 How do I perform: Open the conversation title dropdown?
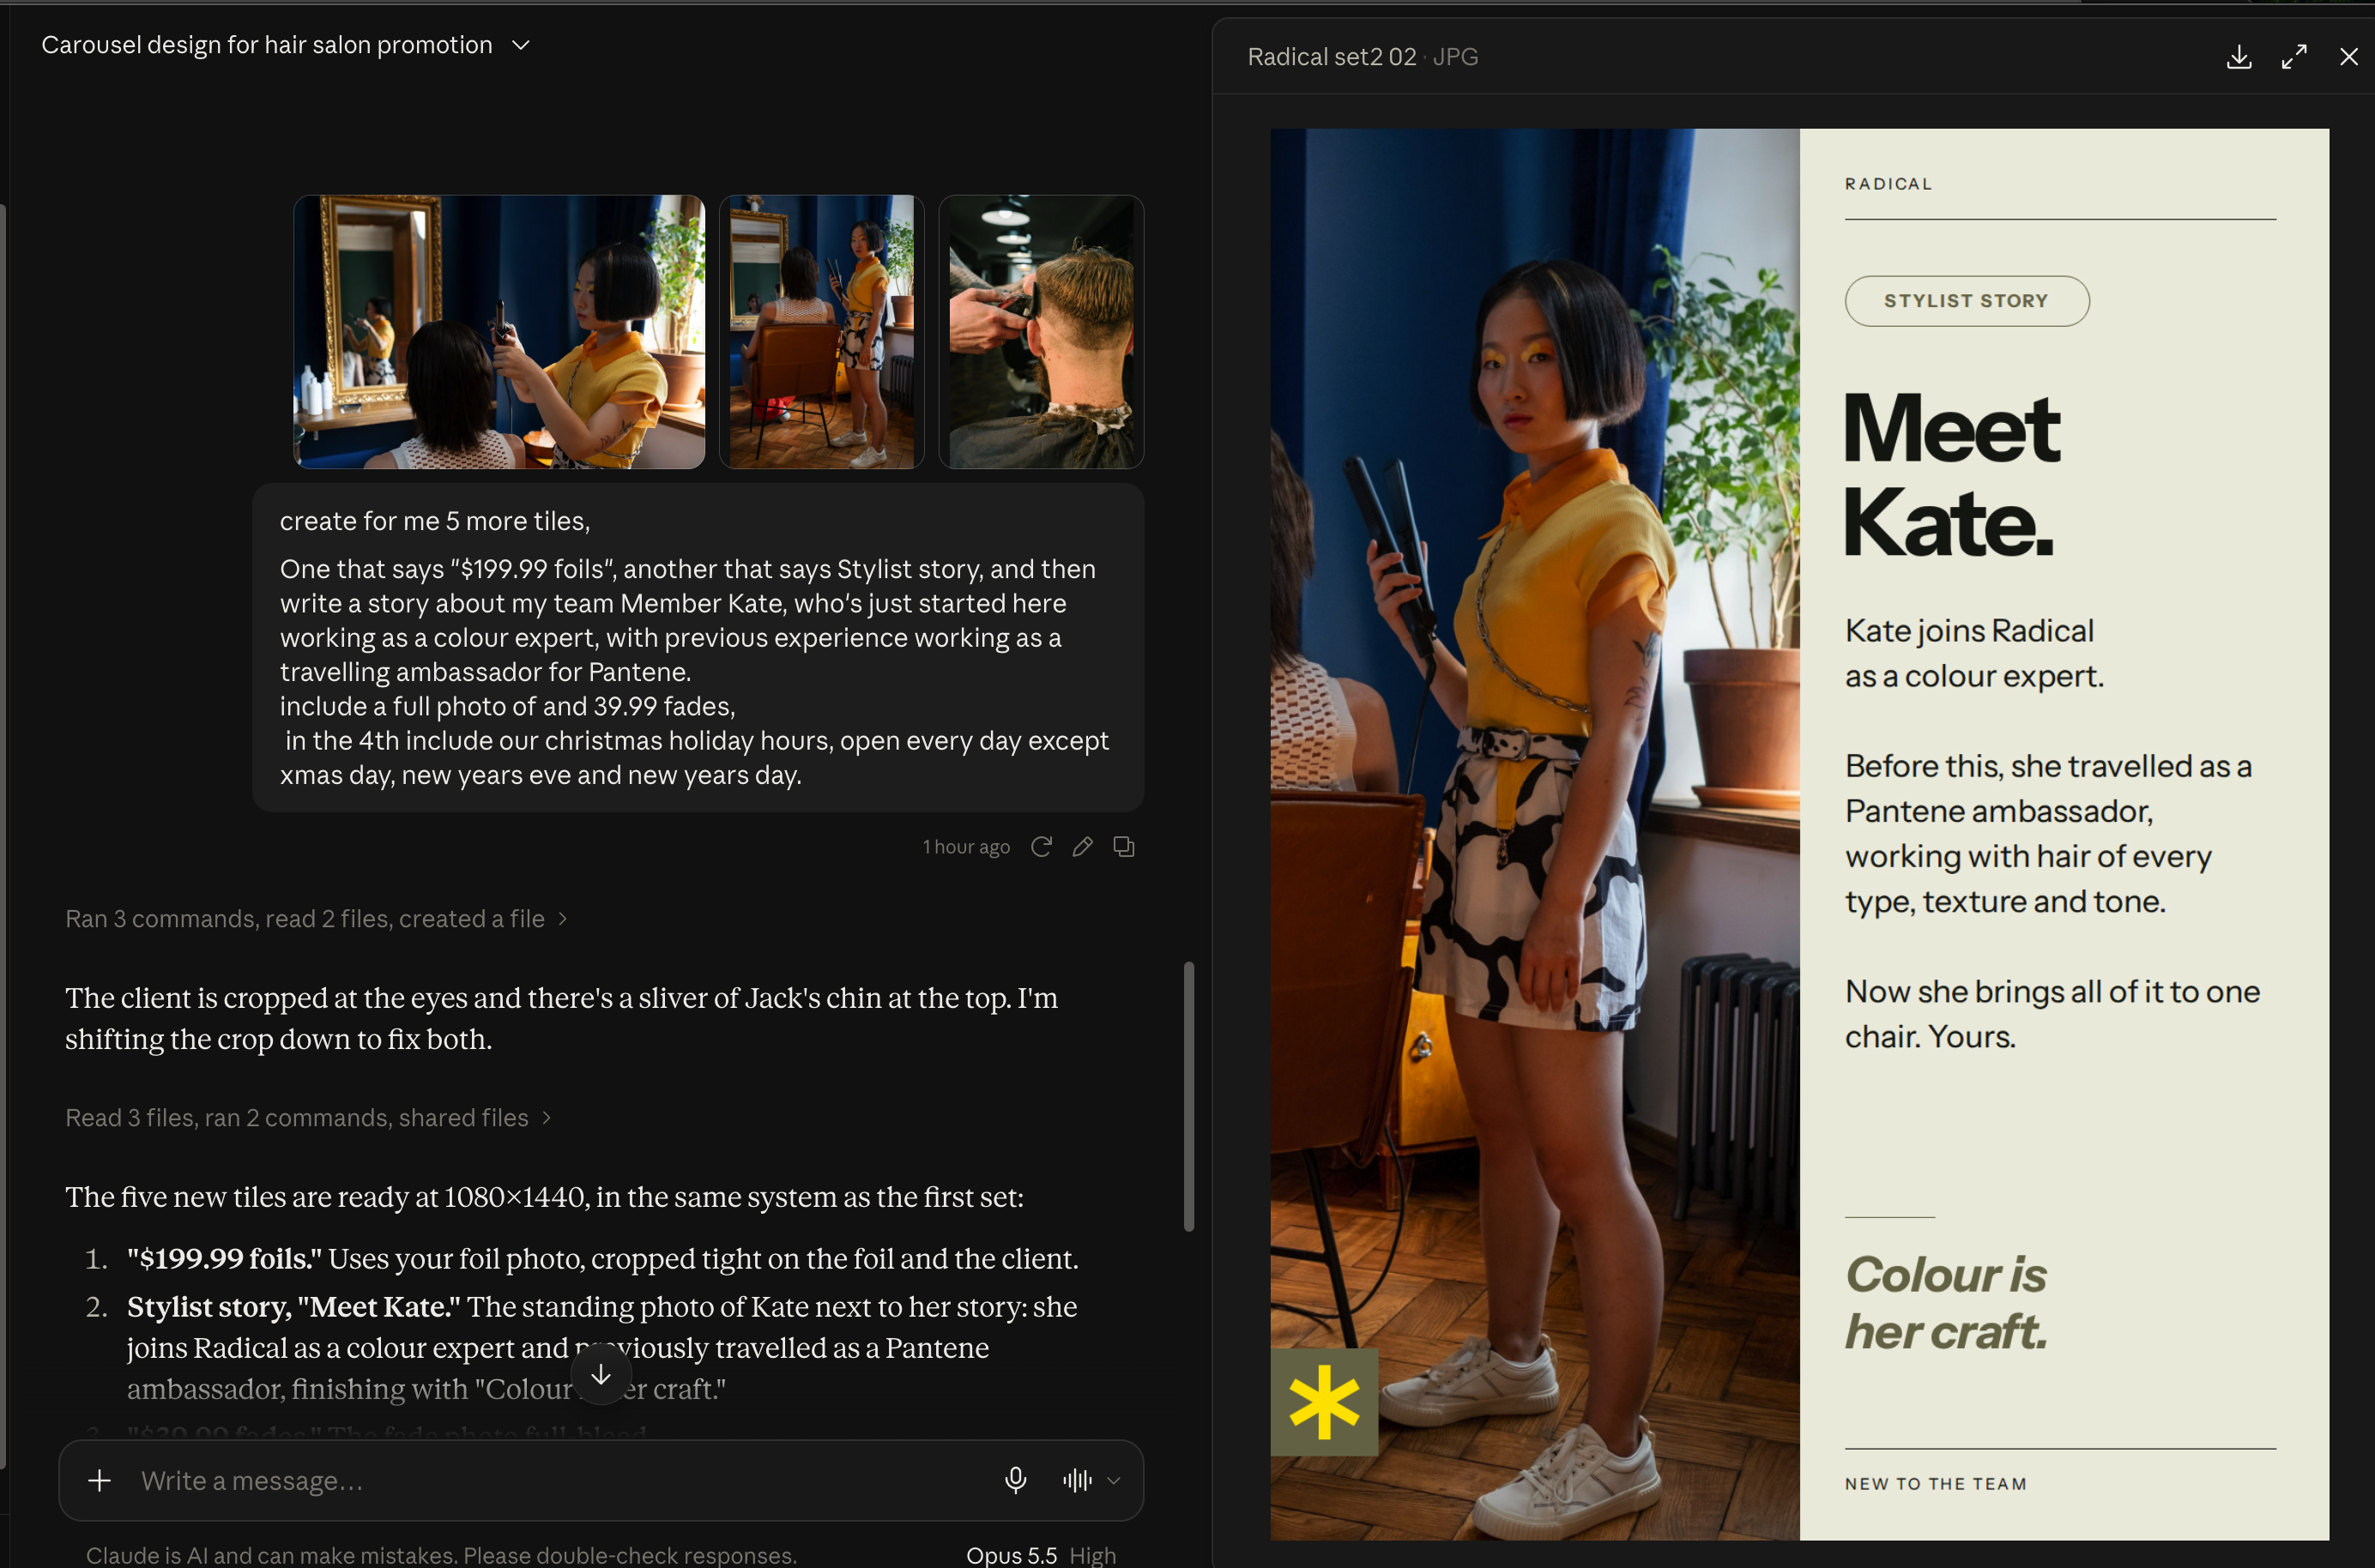[520, 45]
